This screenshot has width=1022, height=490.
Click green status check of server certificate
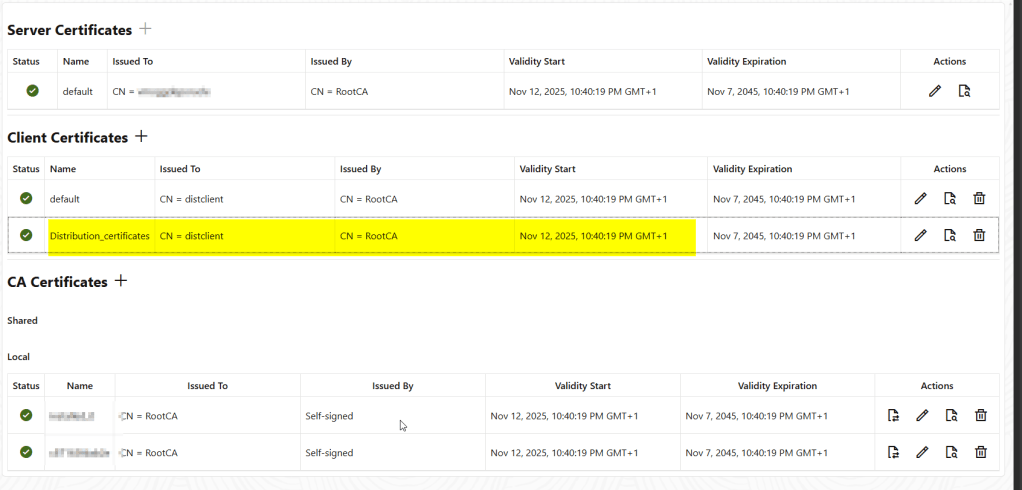coord(32,91)
